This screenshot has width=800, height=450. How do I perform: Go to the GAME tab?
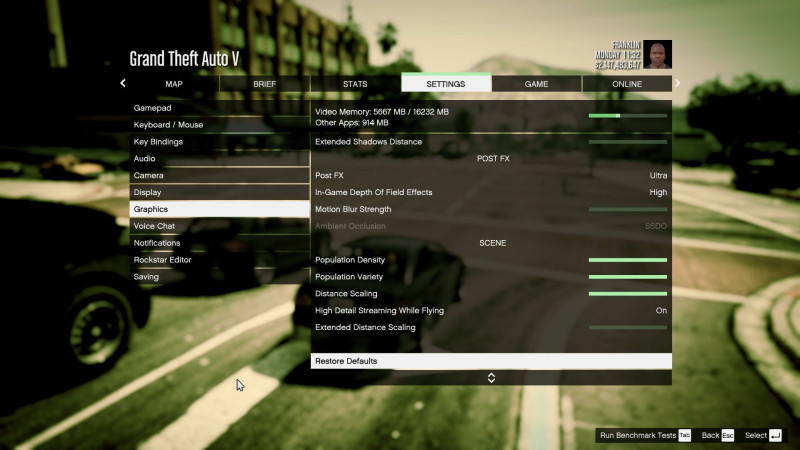coord(536,84)
